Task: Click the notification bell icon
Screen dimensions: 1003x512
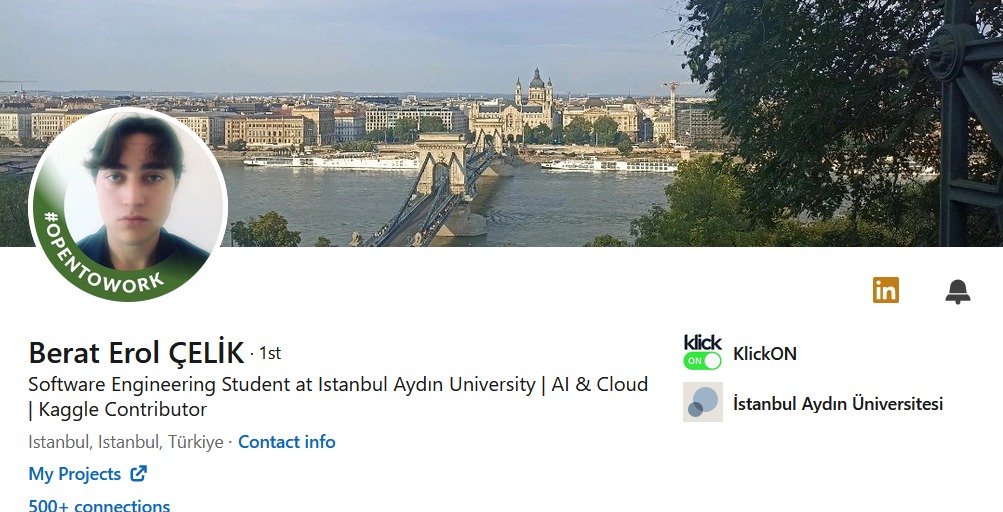Action: pos(957,291)
